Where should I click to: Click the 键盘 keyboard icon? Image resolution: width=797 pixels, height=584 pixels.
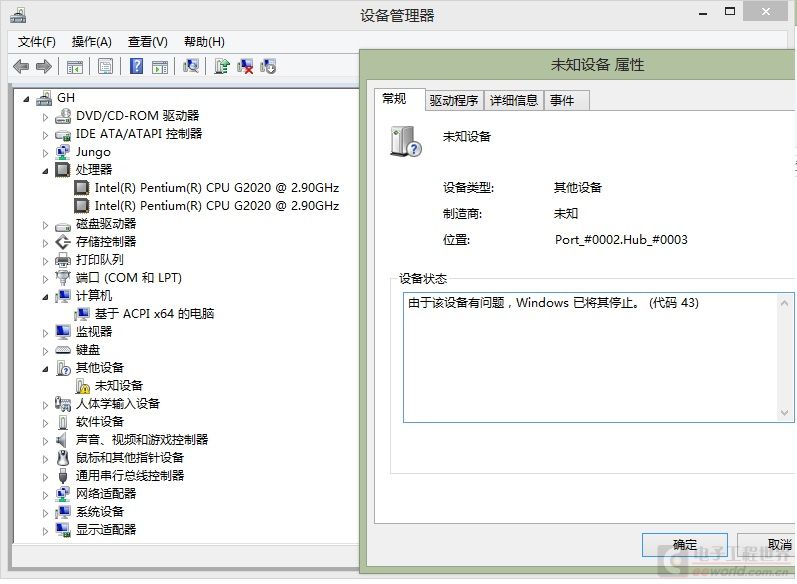[63, 350]
